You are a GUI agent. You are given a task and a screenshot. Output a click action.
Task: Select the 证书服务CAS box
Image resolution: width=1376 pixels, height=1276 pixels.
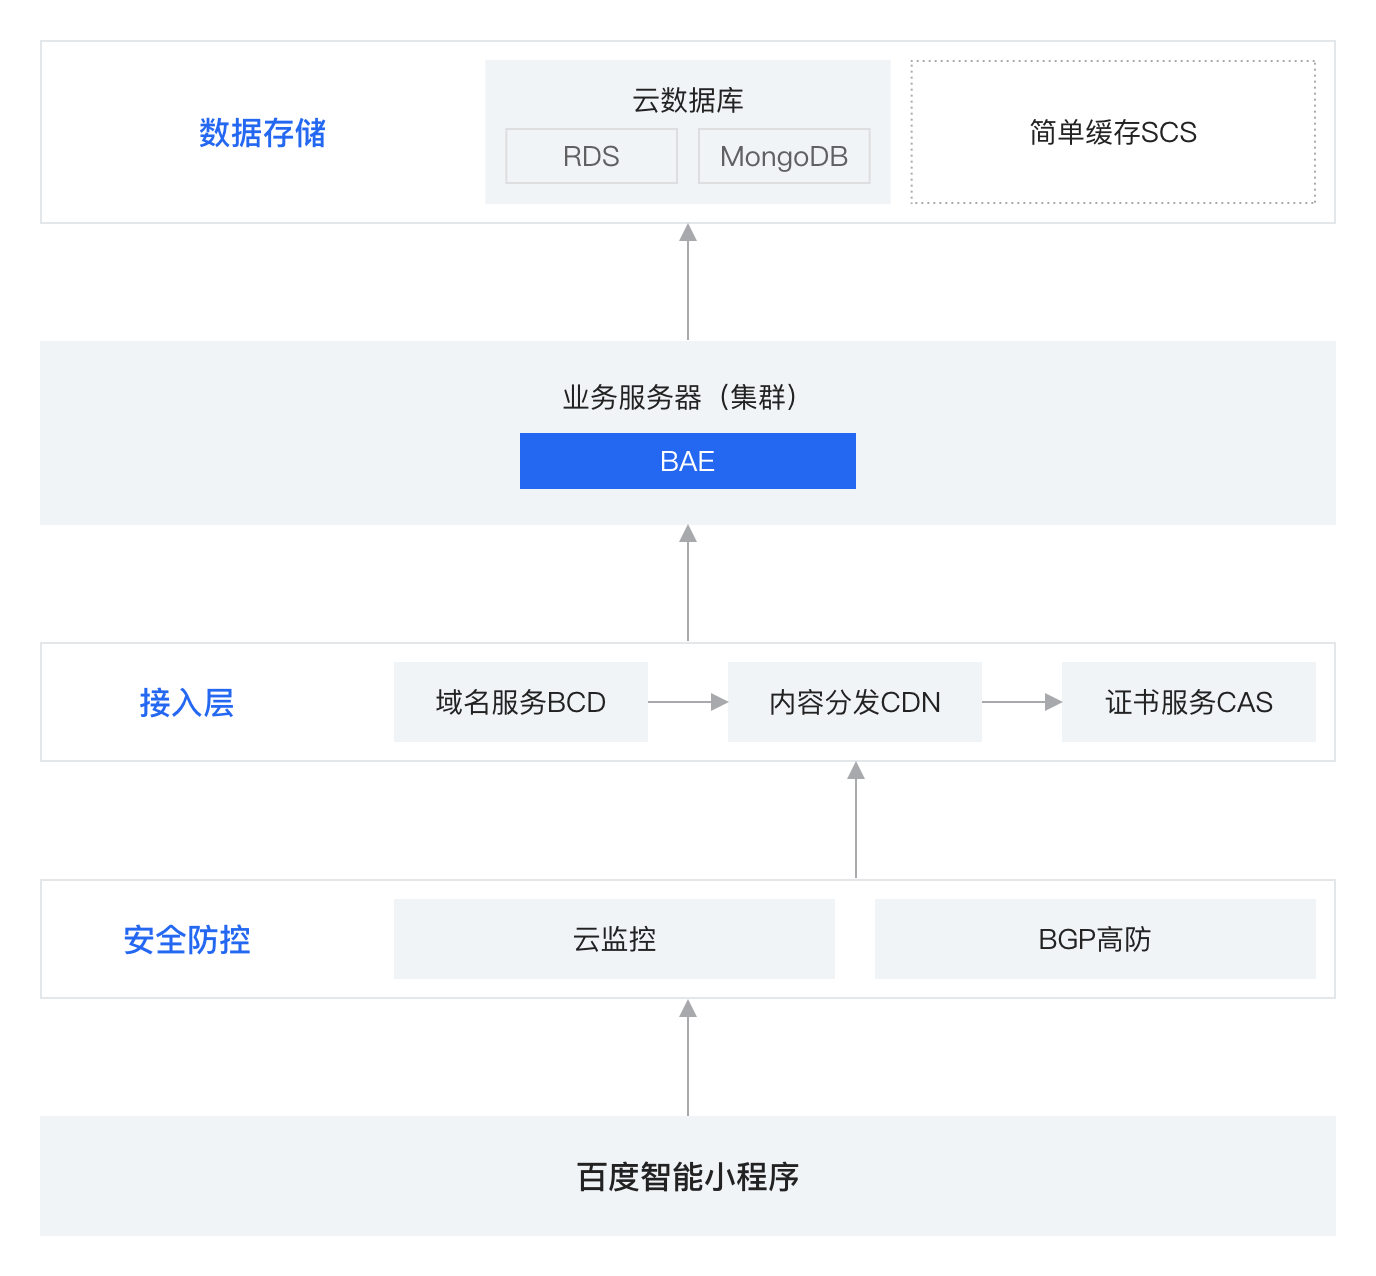(1189, 702)
